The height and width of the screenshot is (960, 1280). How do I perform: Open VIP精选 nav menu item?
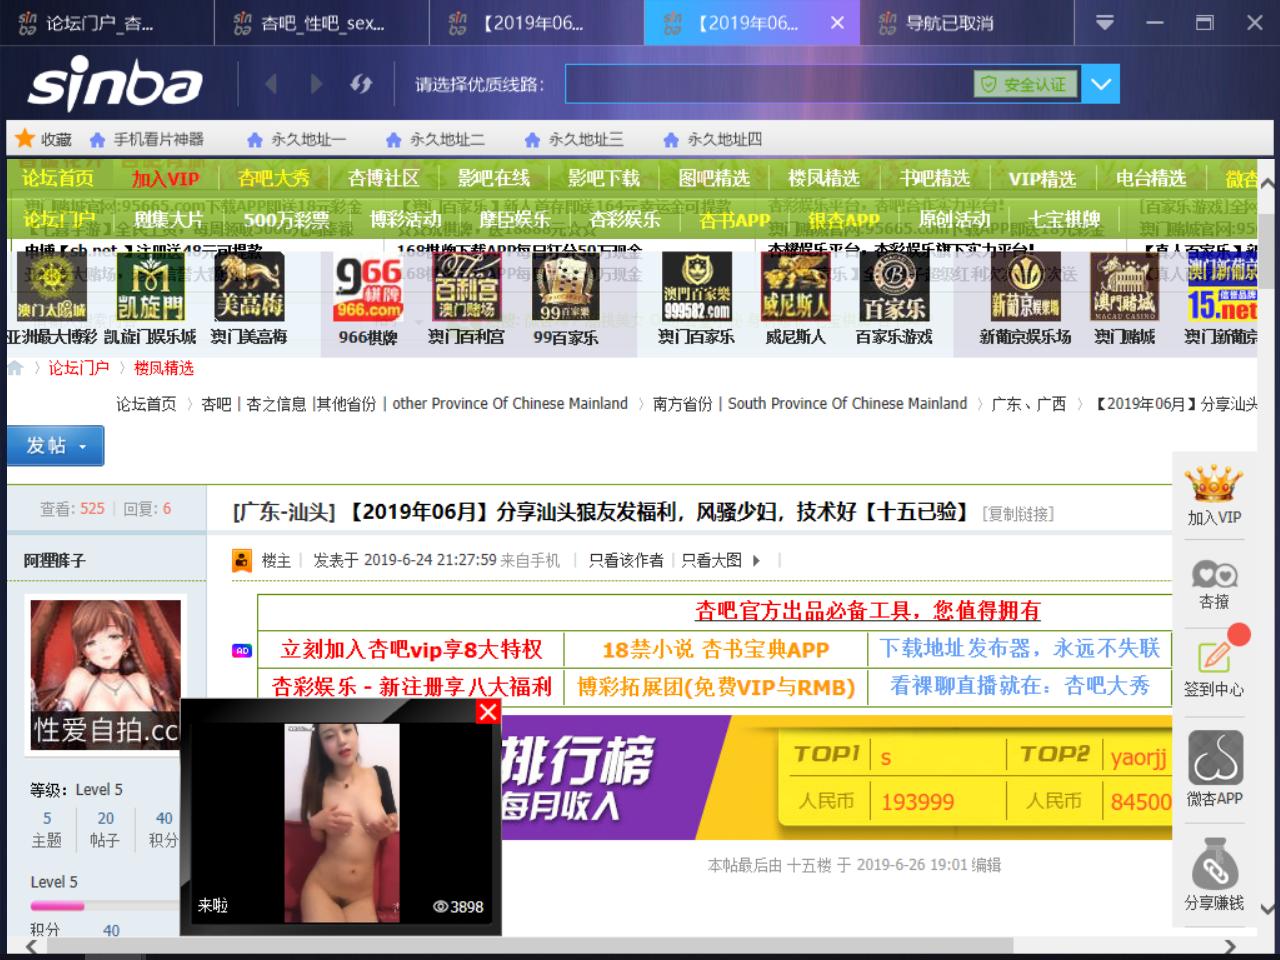1042,178
